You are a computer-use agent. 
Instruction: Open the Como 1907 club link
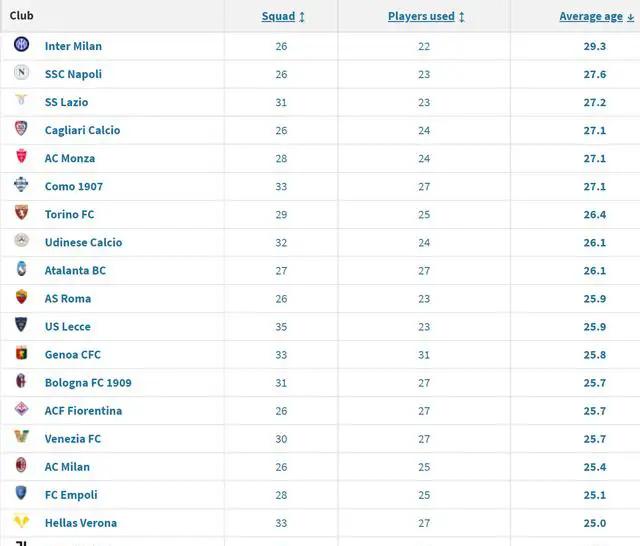pos(74,186)
